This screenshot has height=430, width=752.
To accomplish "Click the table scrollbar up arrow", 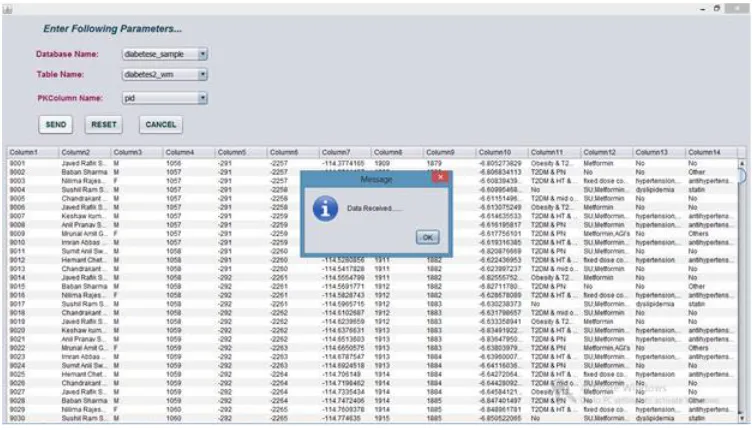I will click(742, 163).
